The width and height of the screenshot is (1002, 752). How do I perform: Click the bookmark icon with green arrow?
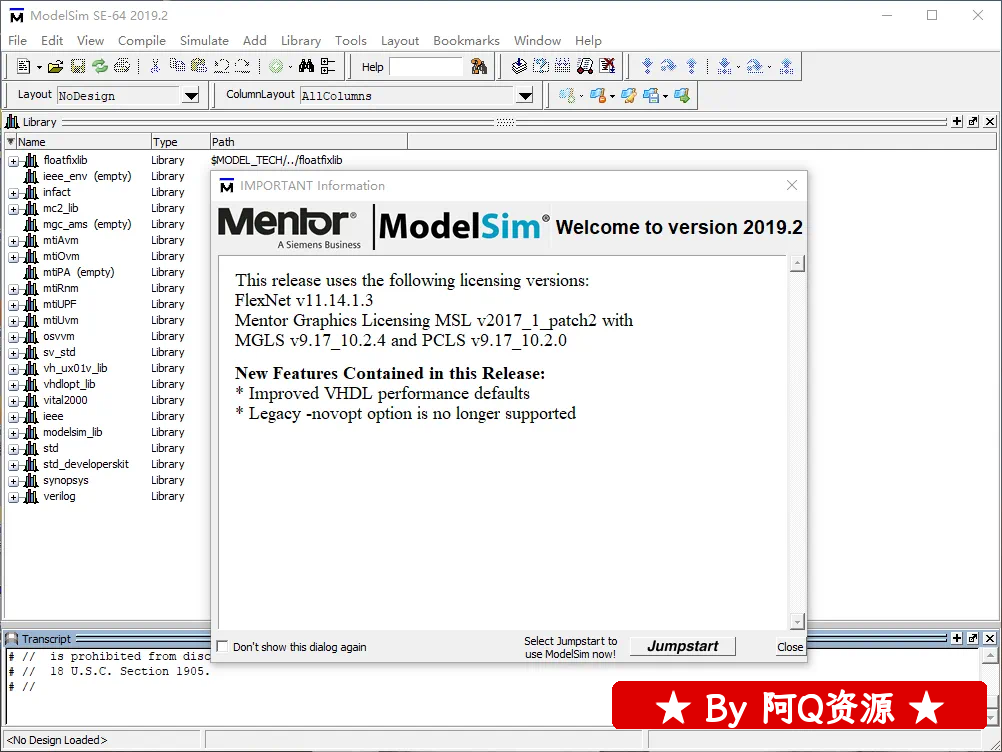(682, 96)
